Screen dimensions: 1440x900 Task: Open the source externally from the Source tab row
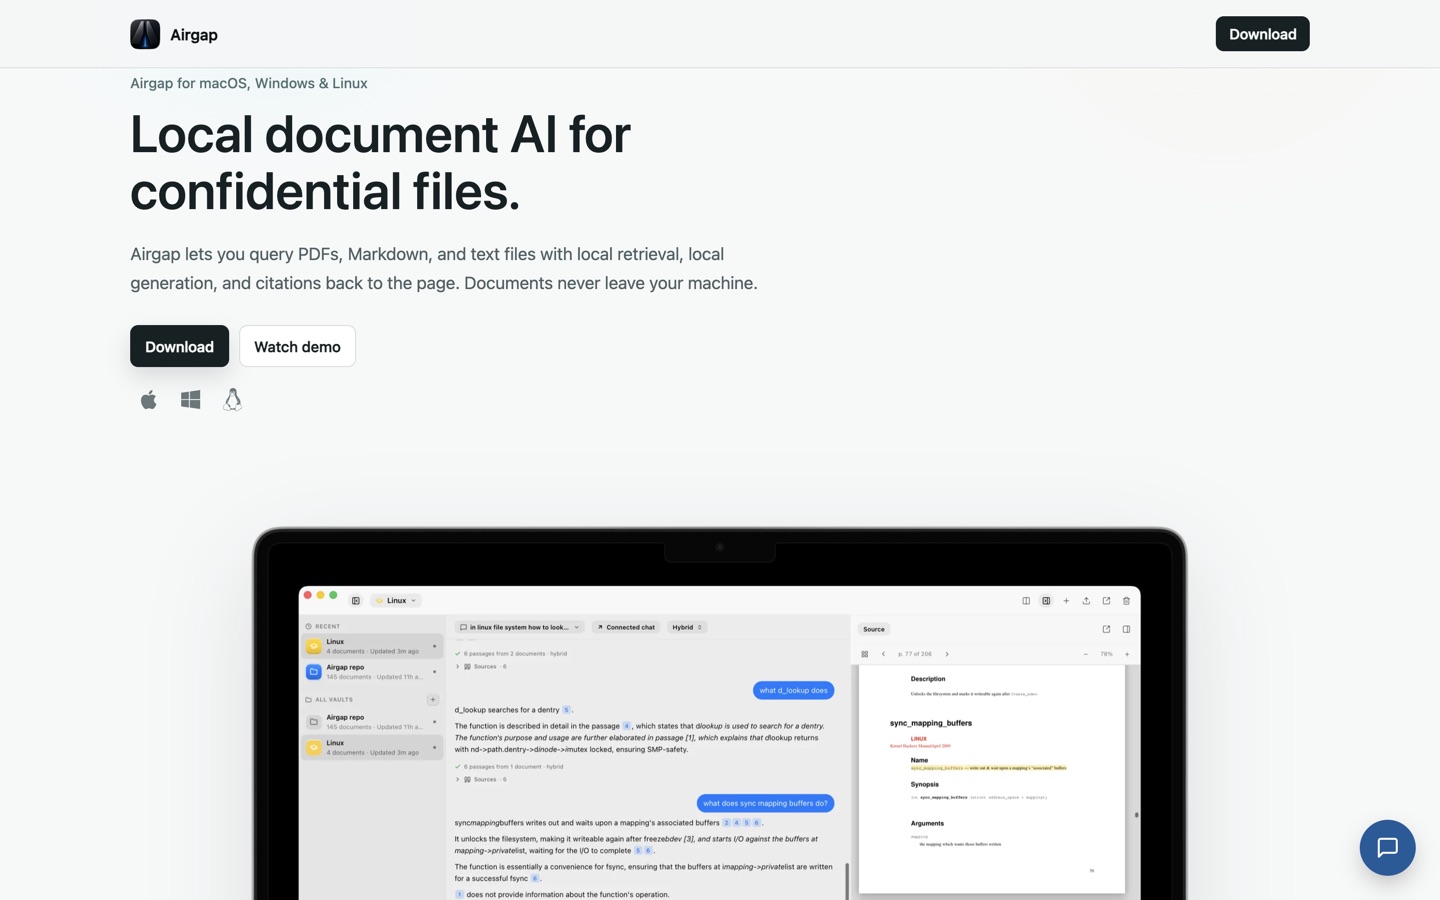click(1106, 629)
